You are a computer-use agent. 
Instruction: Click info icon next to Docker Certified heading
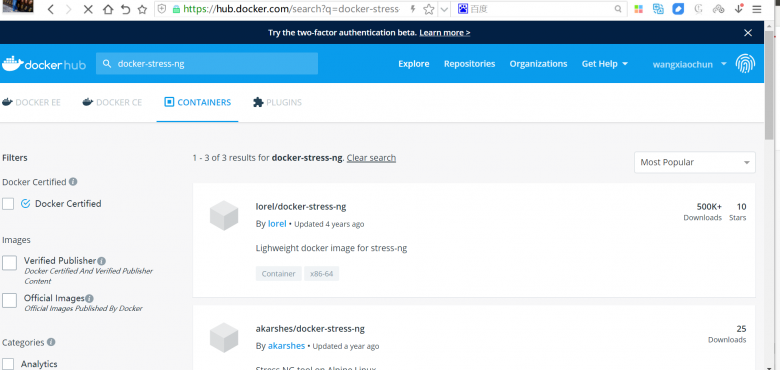[73, 182]
